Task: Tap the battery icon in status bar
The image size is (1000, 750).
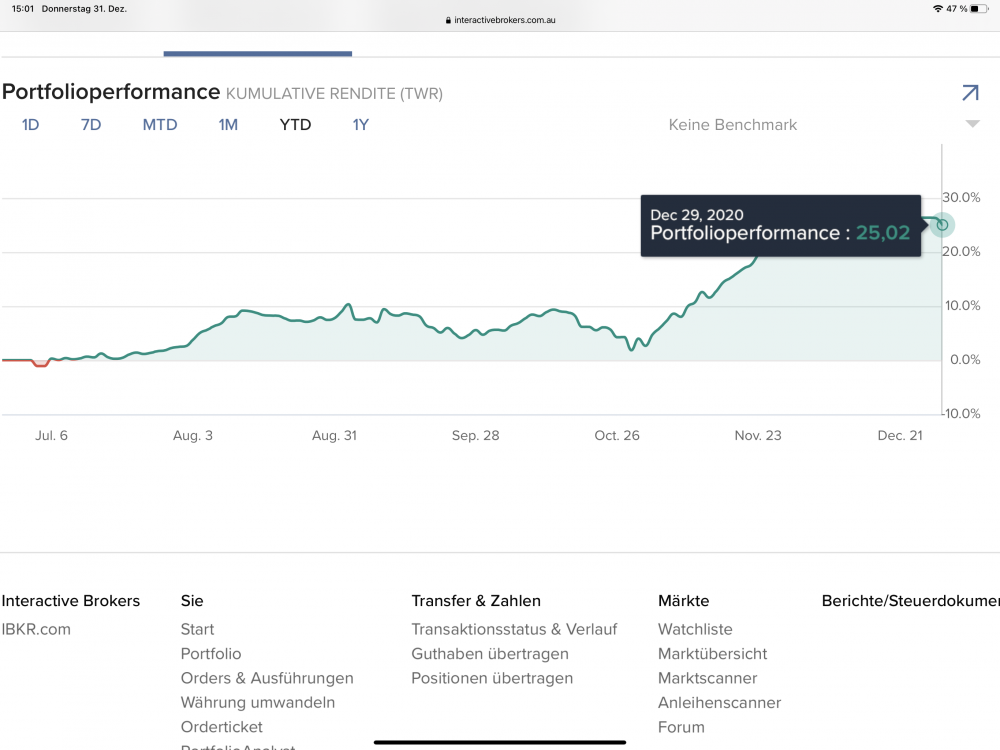Action: coord(977,8)
